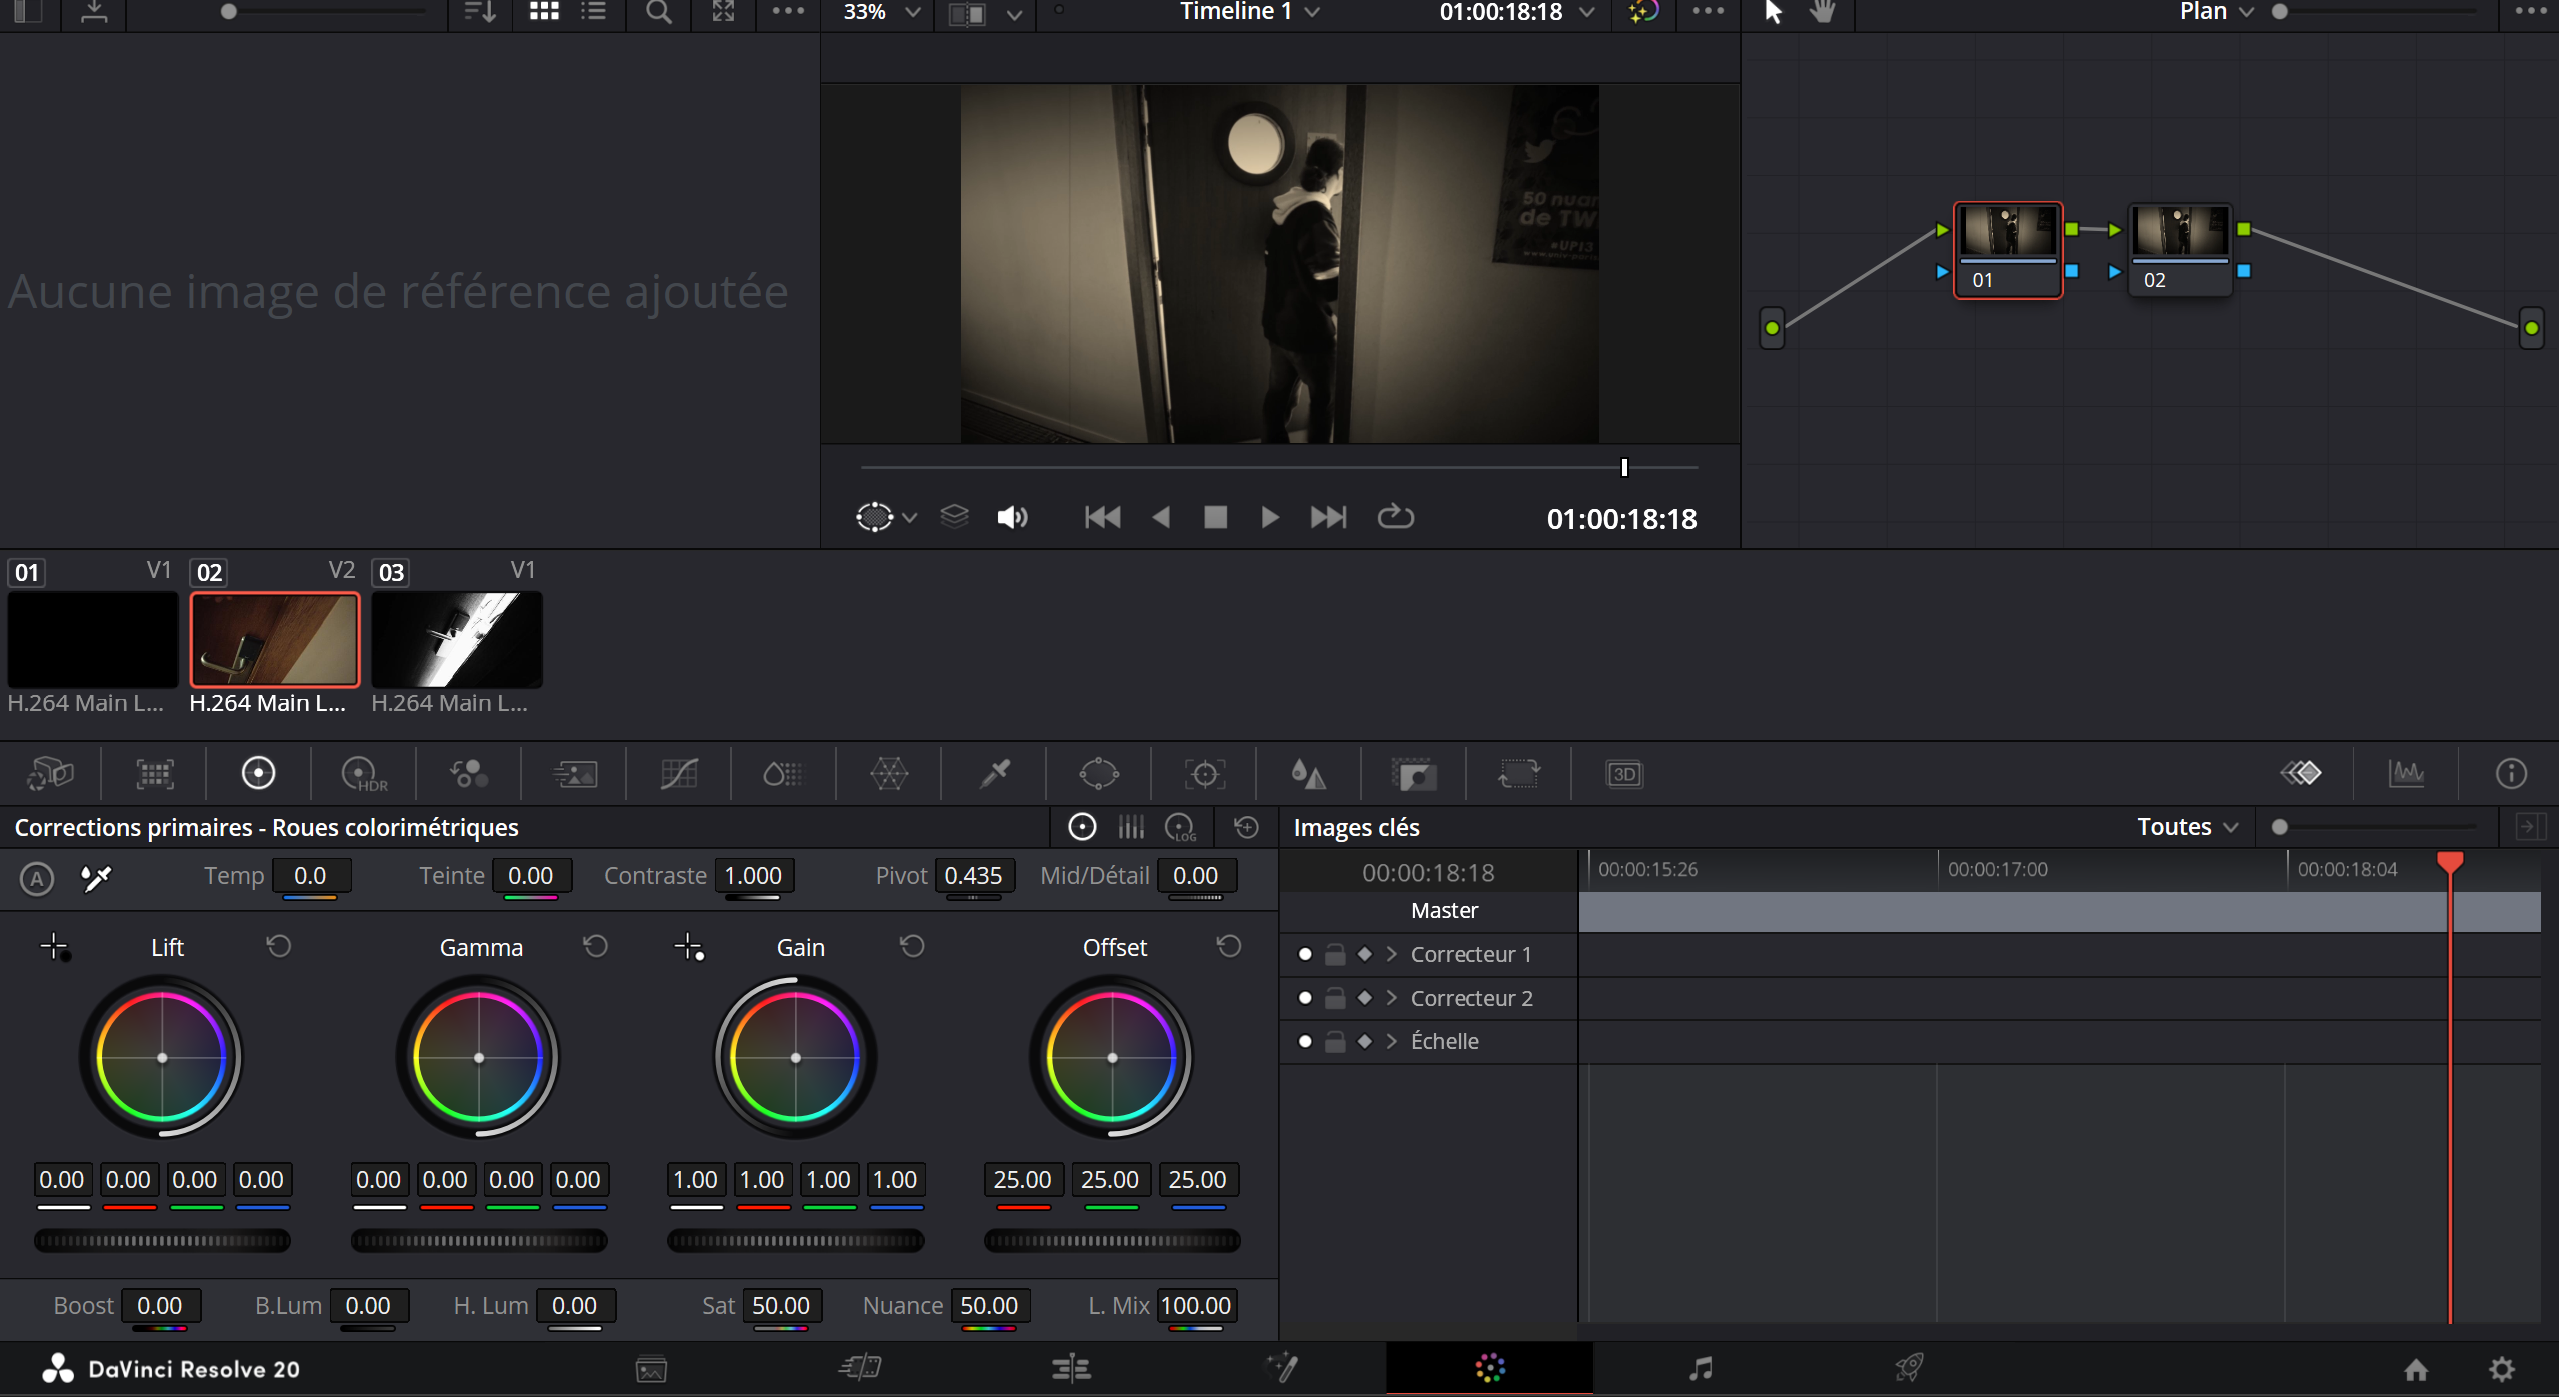Open the RGB Mixer palette

coord(468,773)
